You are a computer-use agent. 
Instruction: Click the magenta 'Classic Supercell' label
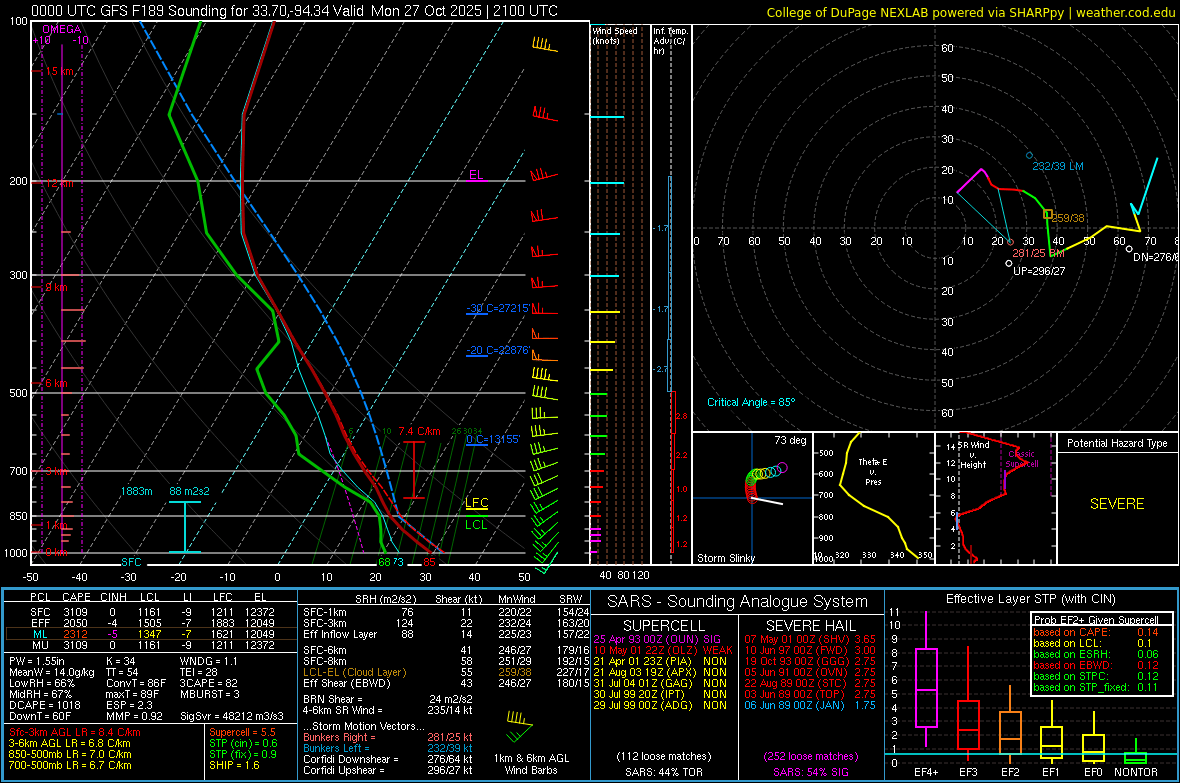1021,459
